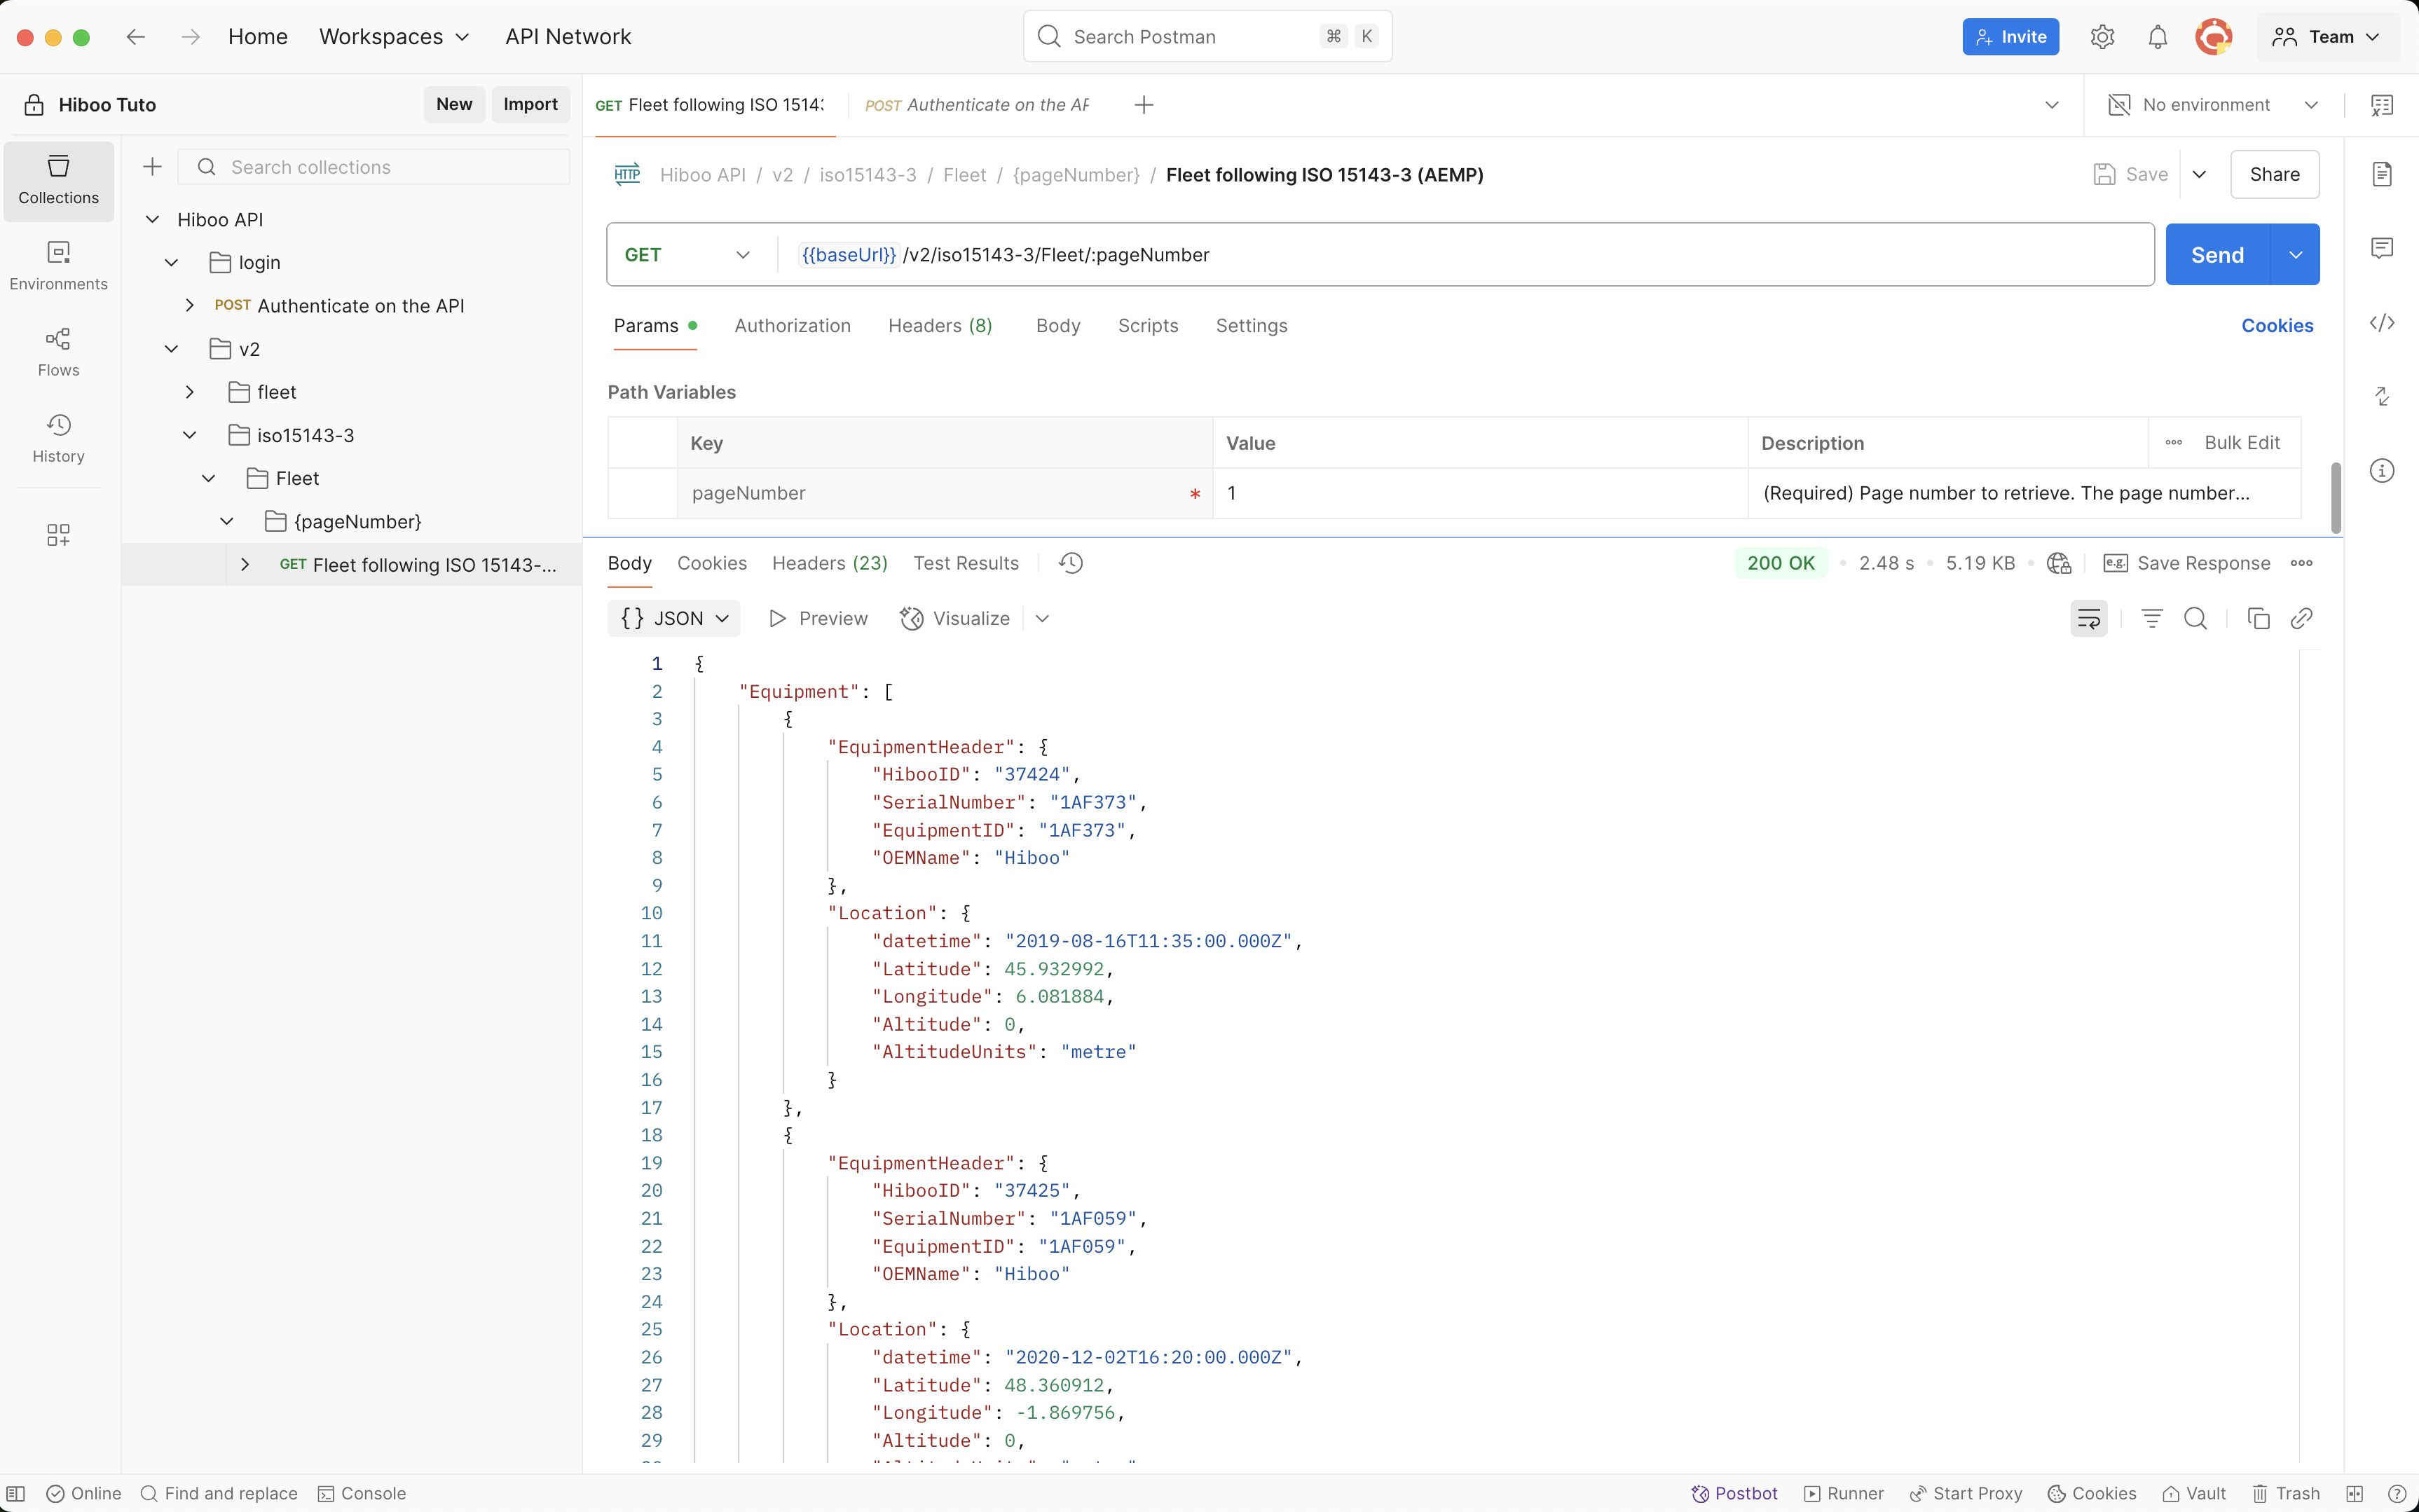This screenshot has width=2419, height=1512.
Task: Focus the Search collections field
Action: [x=374, y=167]
